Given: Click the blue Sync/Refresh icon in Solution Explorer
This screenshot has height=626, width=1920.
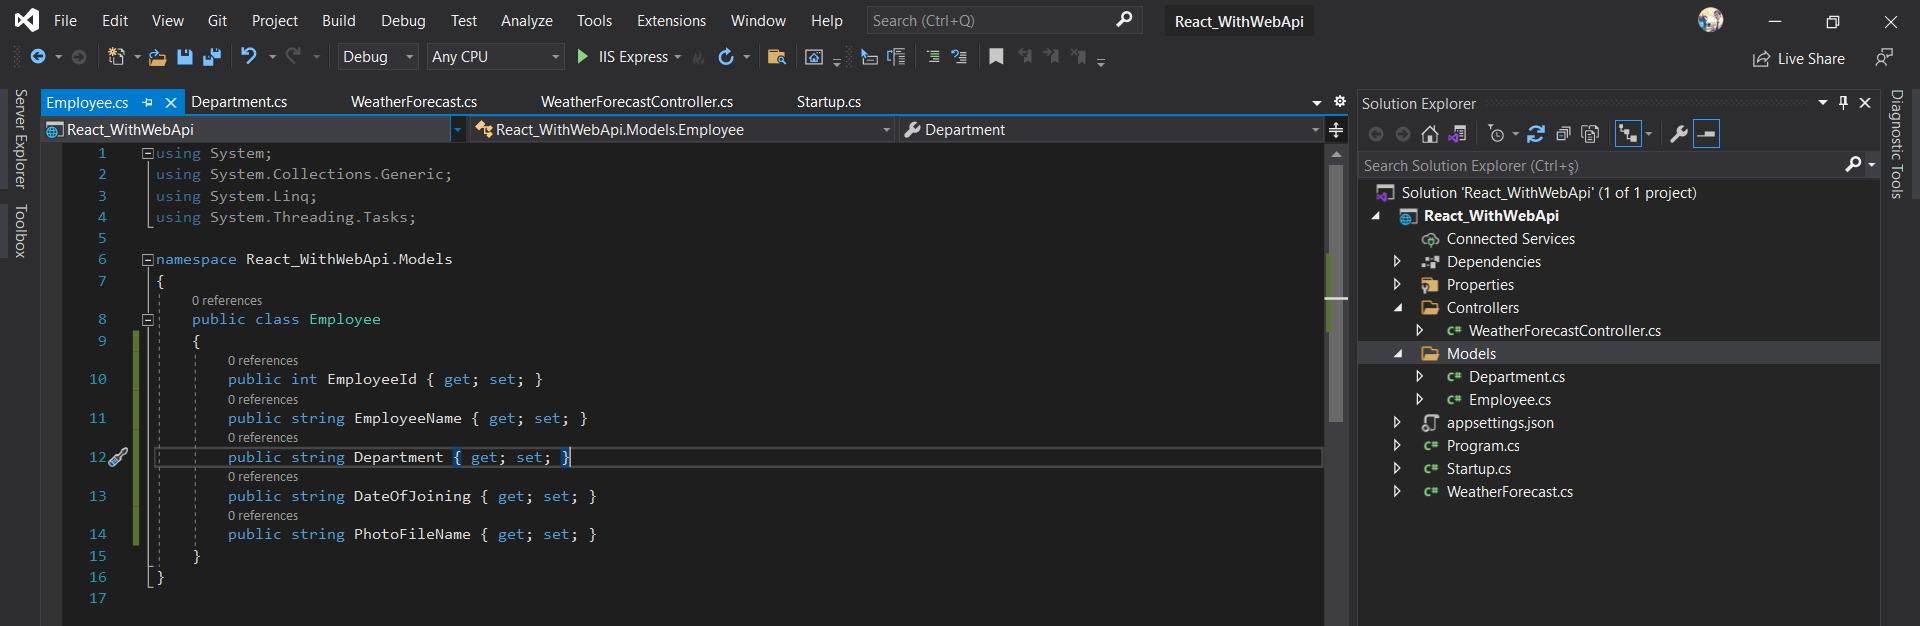Looking at the screenshot, I should [1536, 134].
